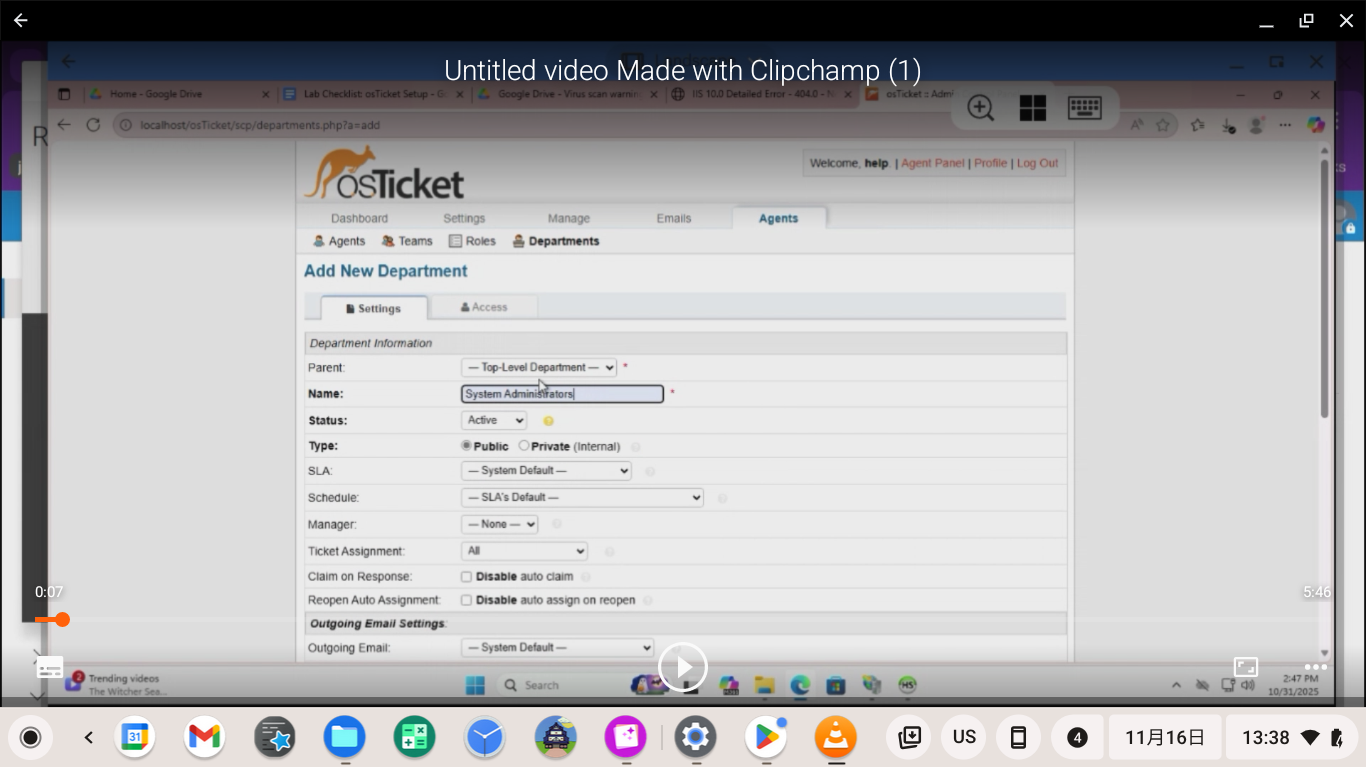Click the video title 'Untitled video Made with Clipchamp (1)'
Viewport: 1366px width, 767px height.
coord(682,70)
